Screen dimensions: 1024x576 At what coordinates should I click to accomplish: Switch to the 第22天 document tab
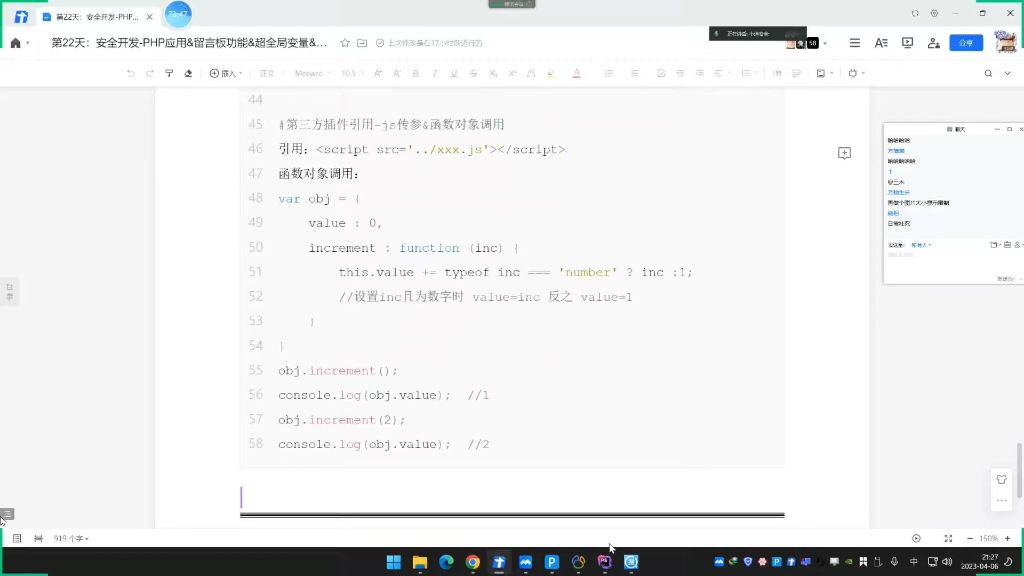[x=97, y=16]
